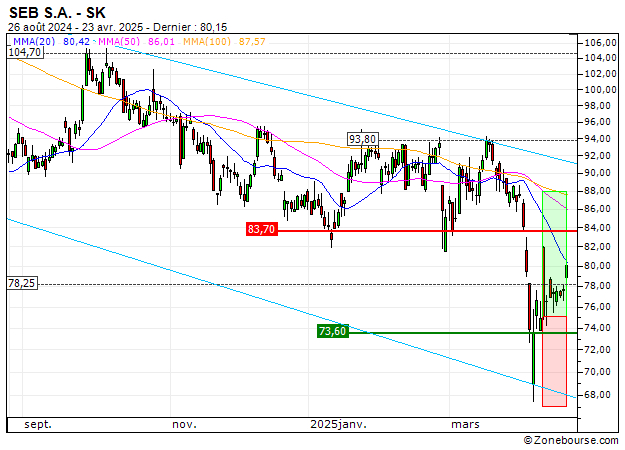
Task: Click the MMA(20) value 80,42
Action: (76, 41)
